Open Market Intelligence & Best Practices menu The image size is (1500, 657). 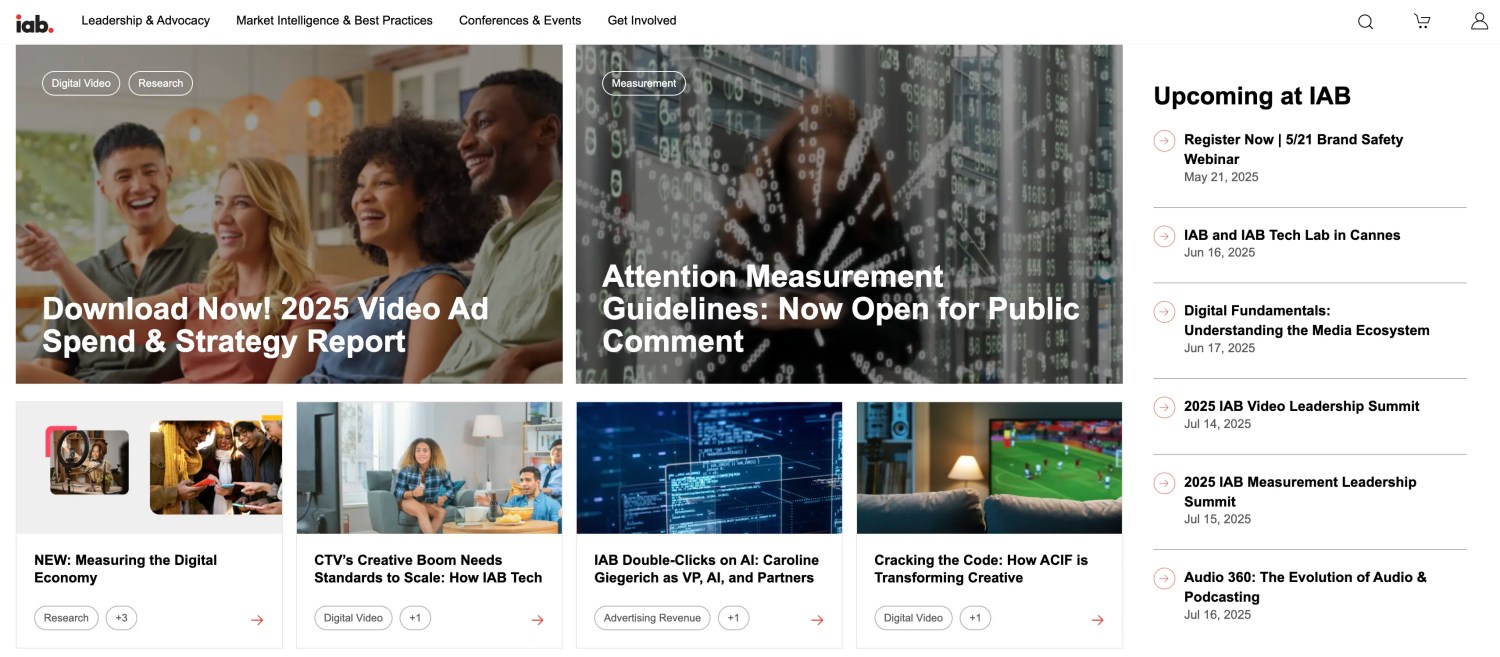(334, 20)
